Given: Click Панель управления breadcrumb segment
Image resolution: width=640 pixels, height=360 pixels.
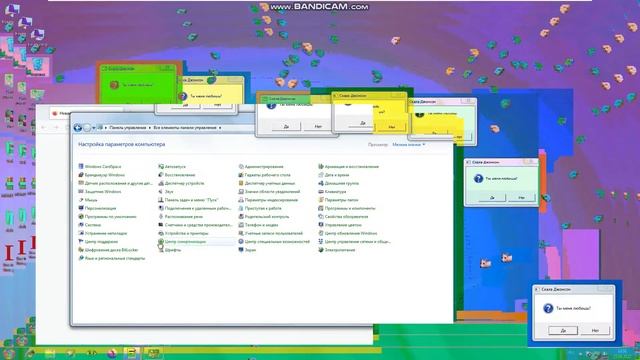Looking at the screenshot, I should [x=128, y=128].
